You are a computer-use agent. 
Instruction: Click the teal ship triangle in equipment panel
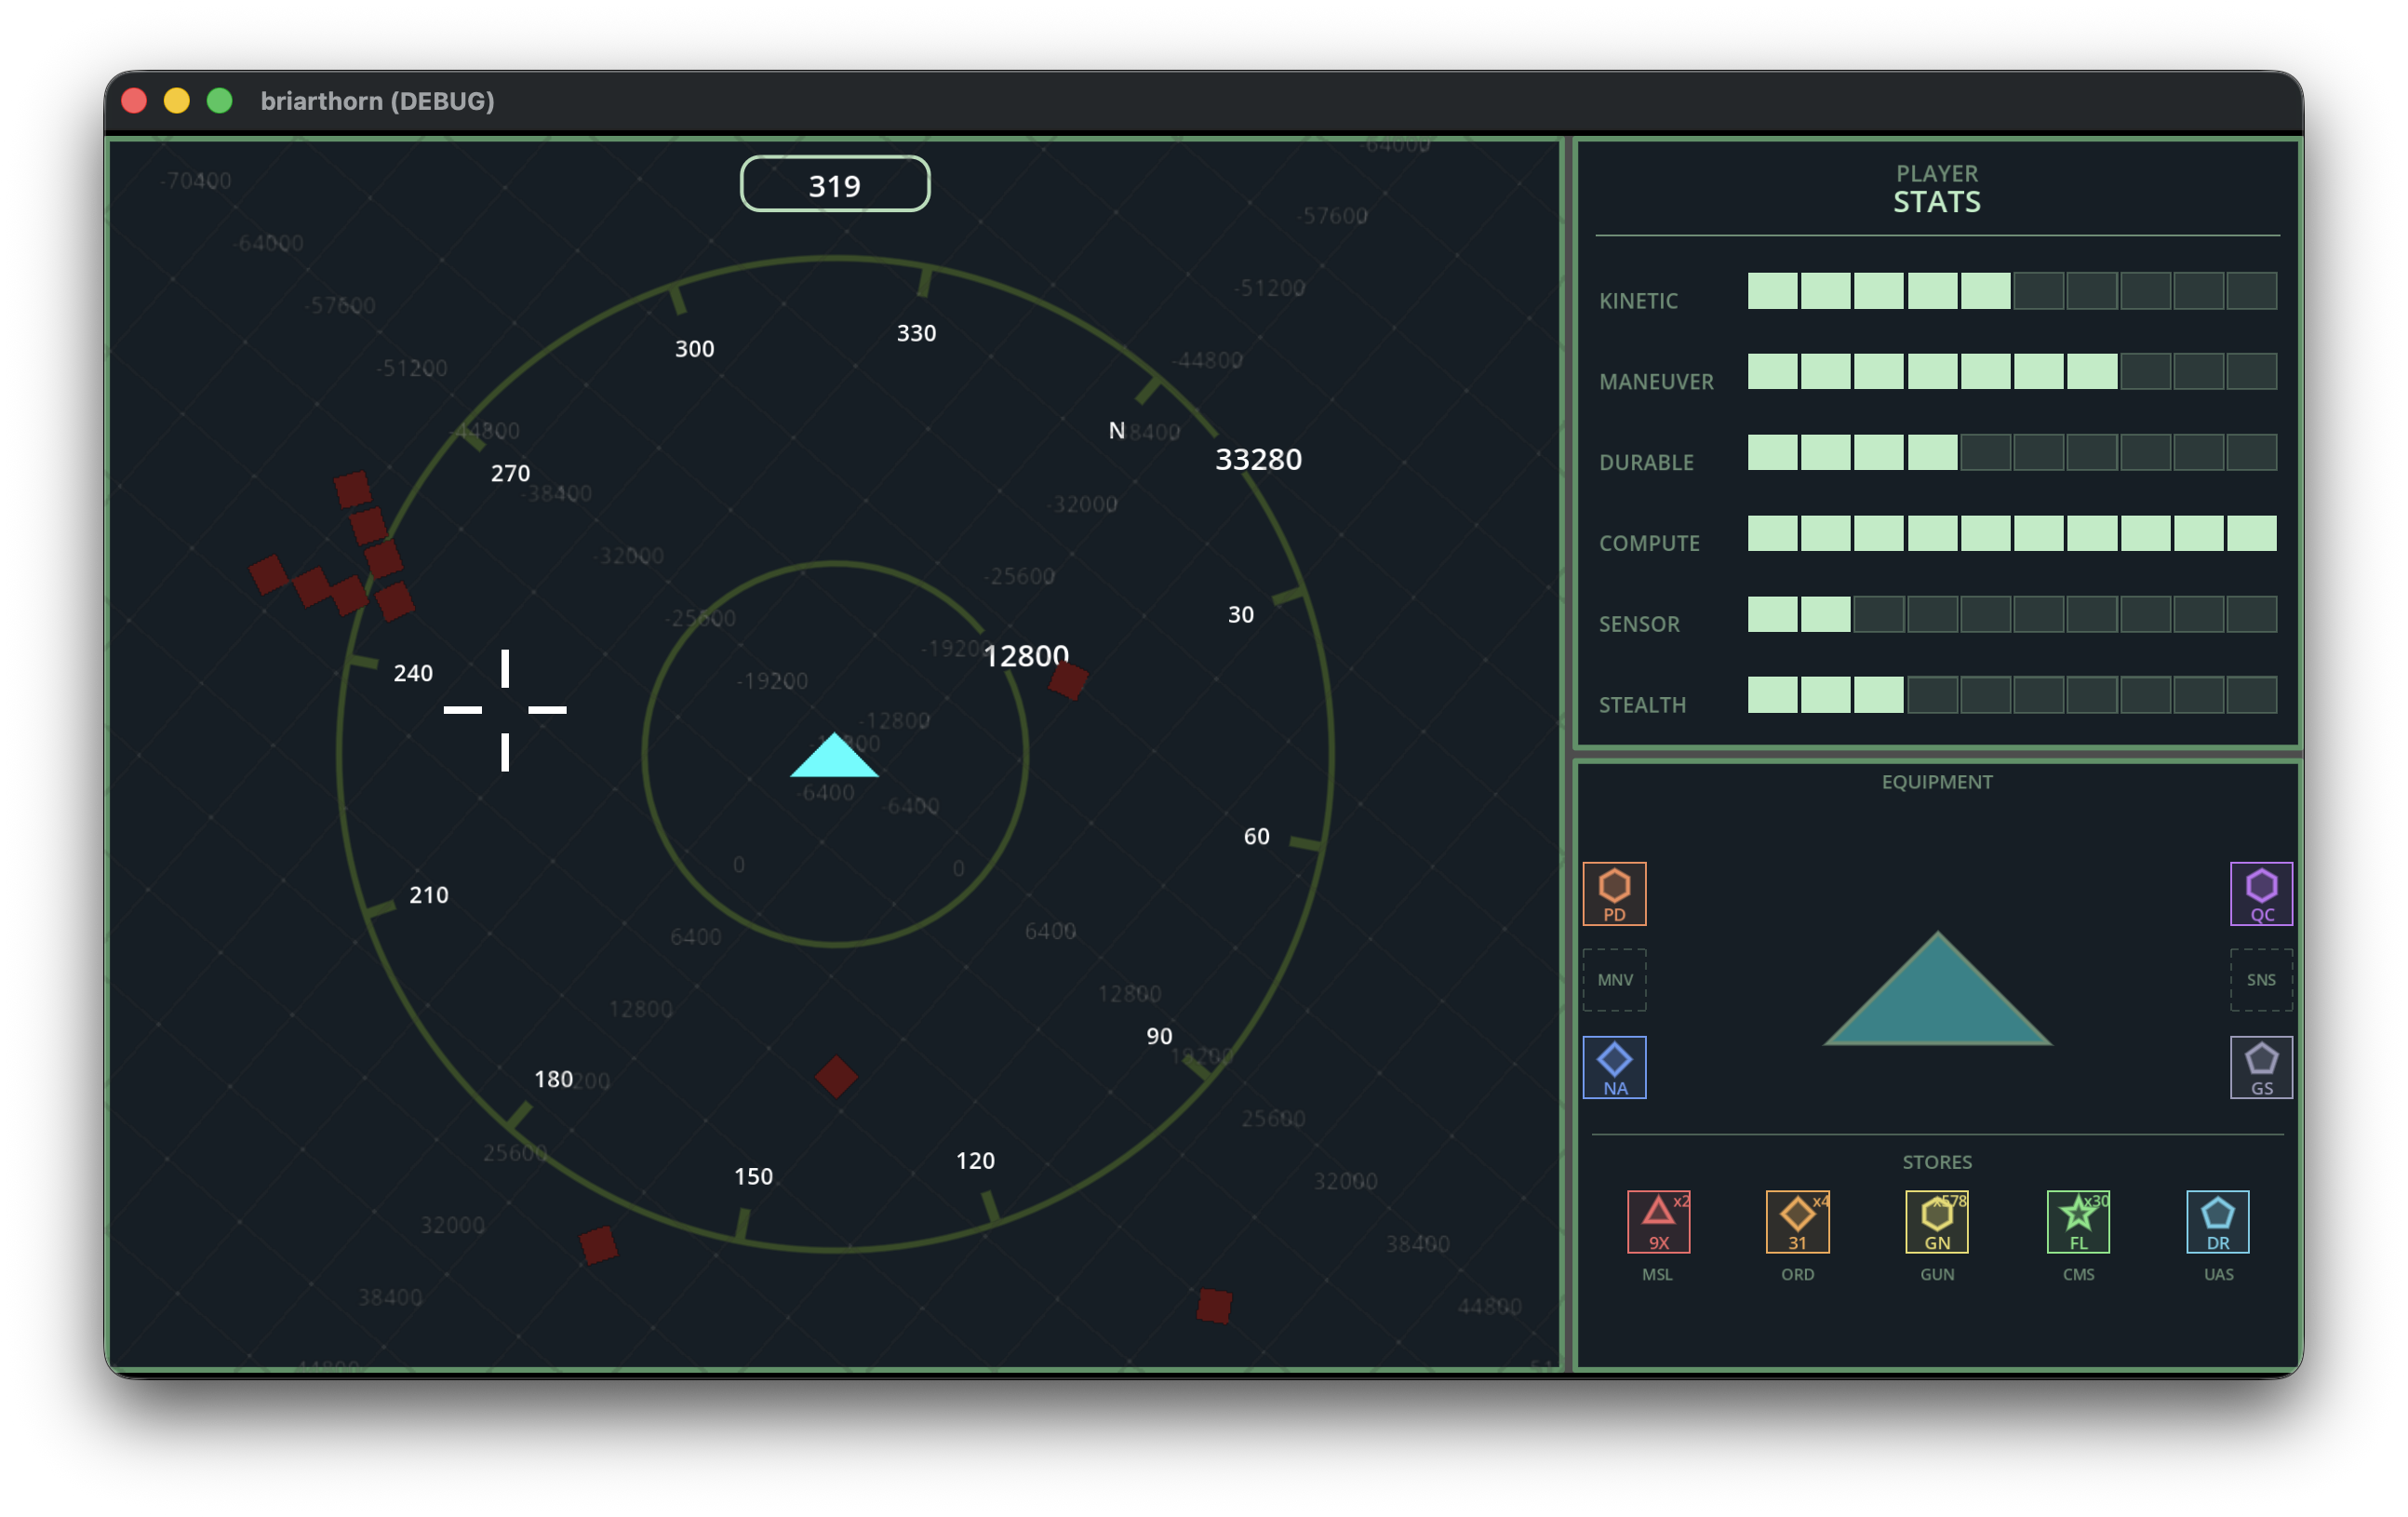click(x=1937, y=1003)
